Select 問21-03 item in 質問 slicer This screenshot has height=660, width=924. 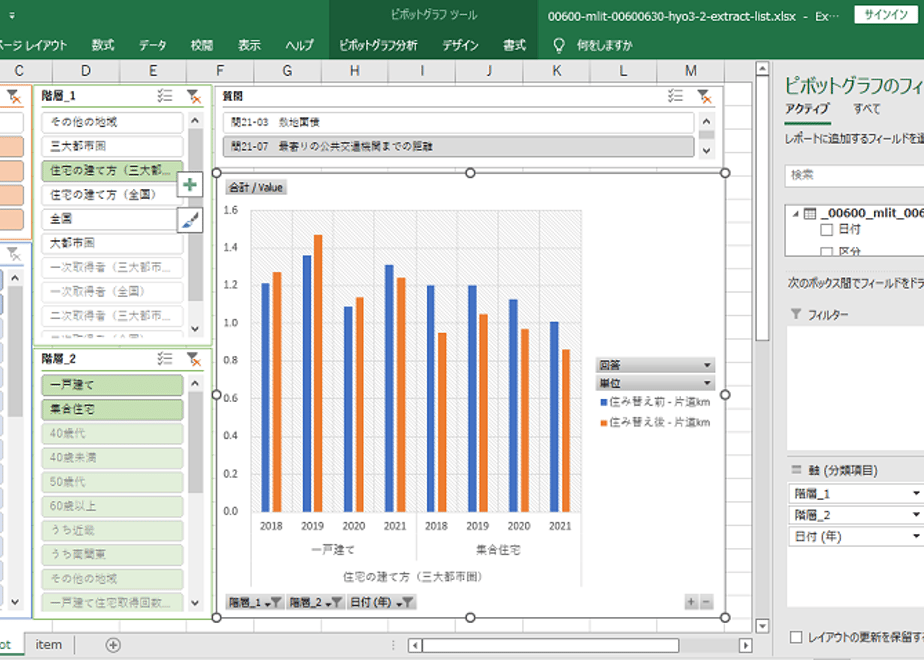tap(458, 122)
